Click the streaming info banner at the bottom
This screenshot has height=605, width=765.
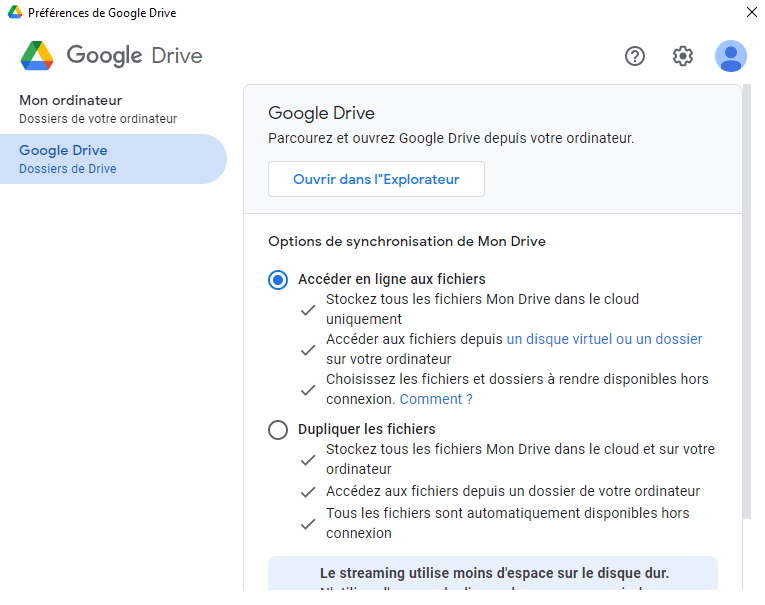click(x=493, y=574)
